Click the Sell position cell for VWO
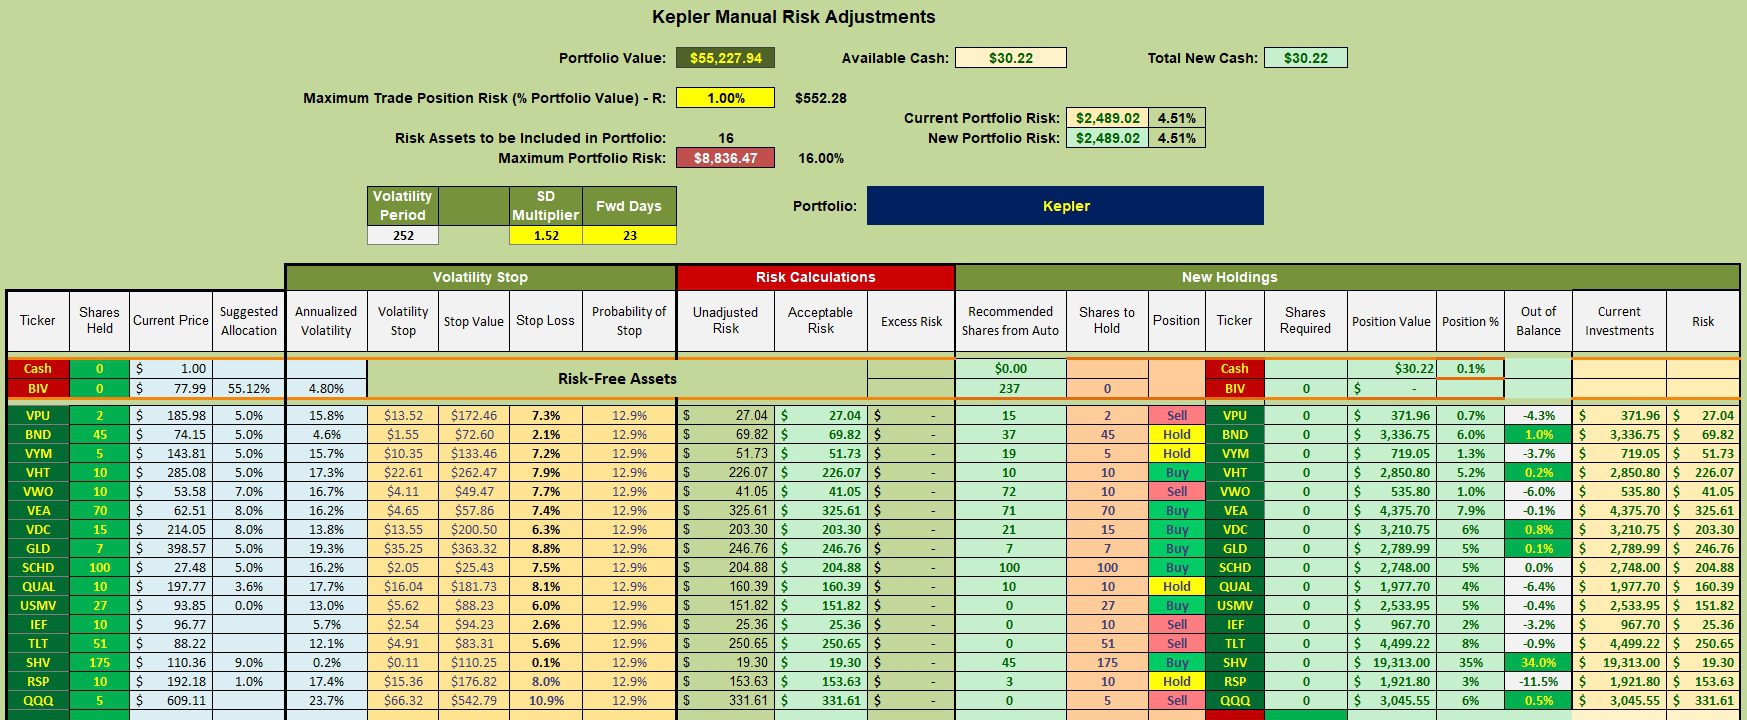1747x720 pixels. (1176, 492)
